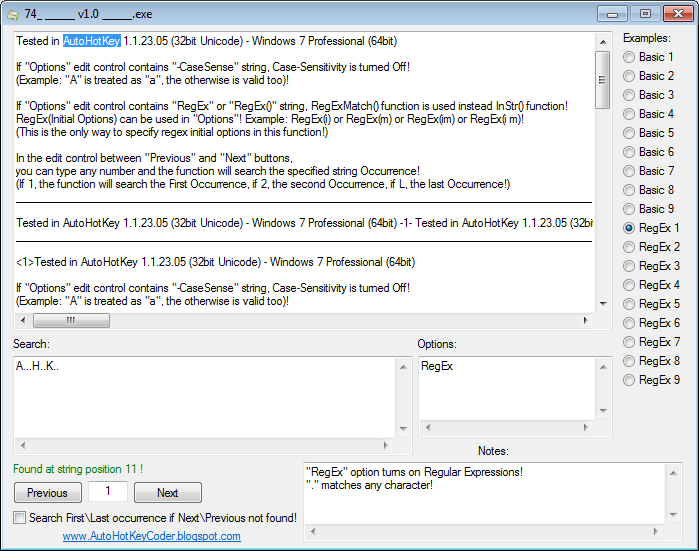The image size is (699, 551).
Task: Click into the Options text box
Action: pyautogui.click(x=507, y=388)
